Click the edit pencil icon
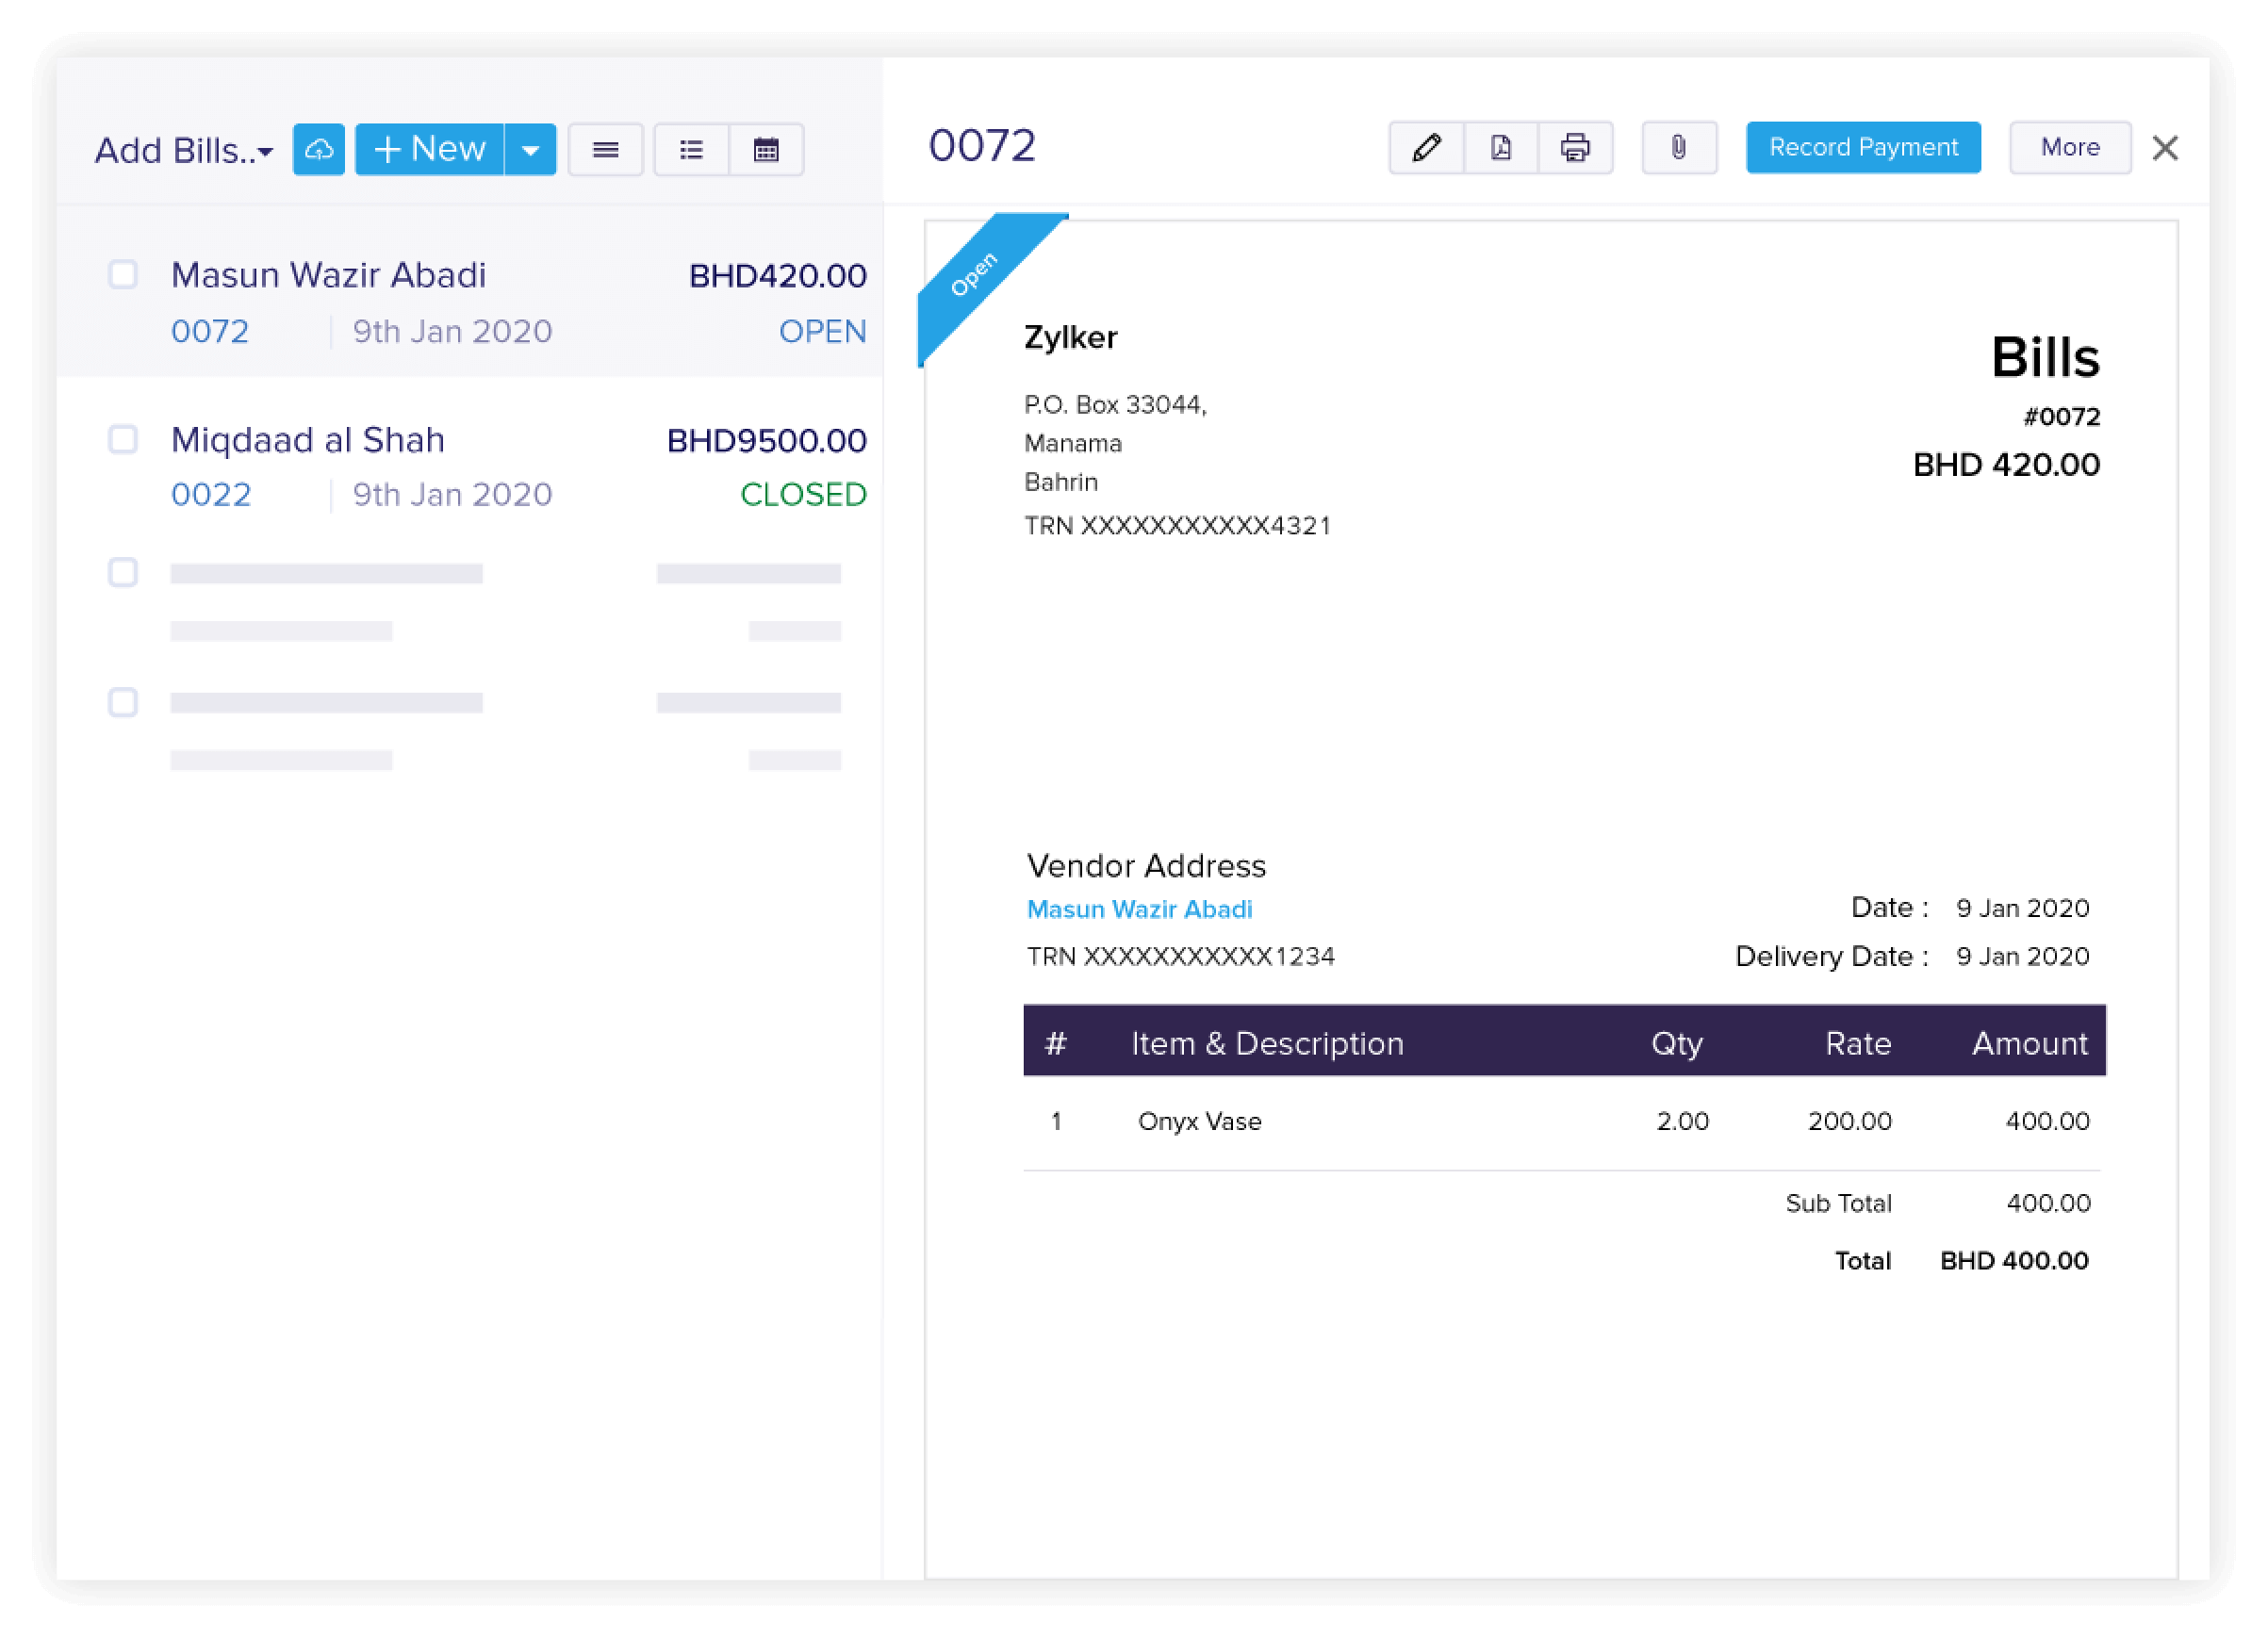 coord(1426,146)
